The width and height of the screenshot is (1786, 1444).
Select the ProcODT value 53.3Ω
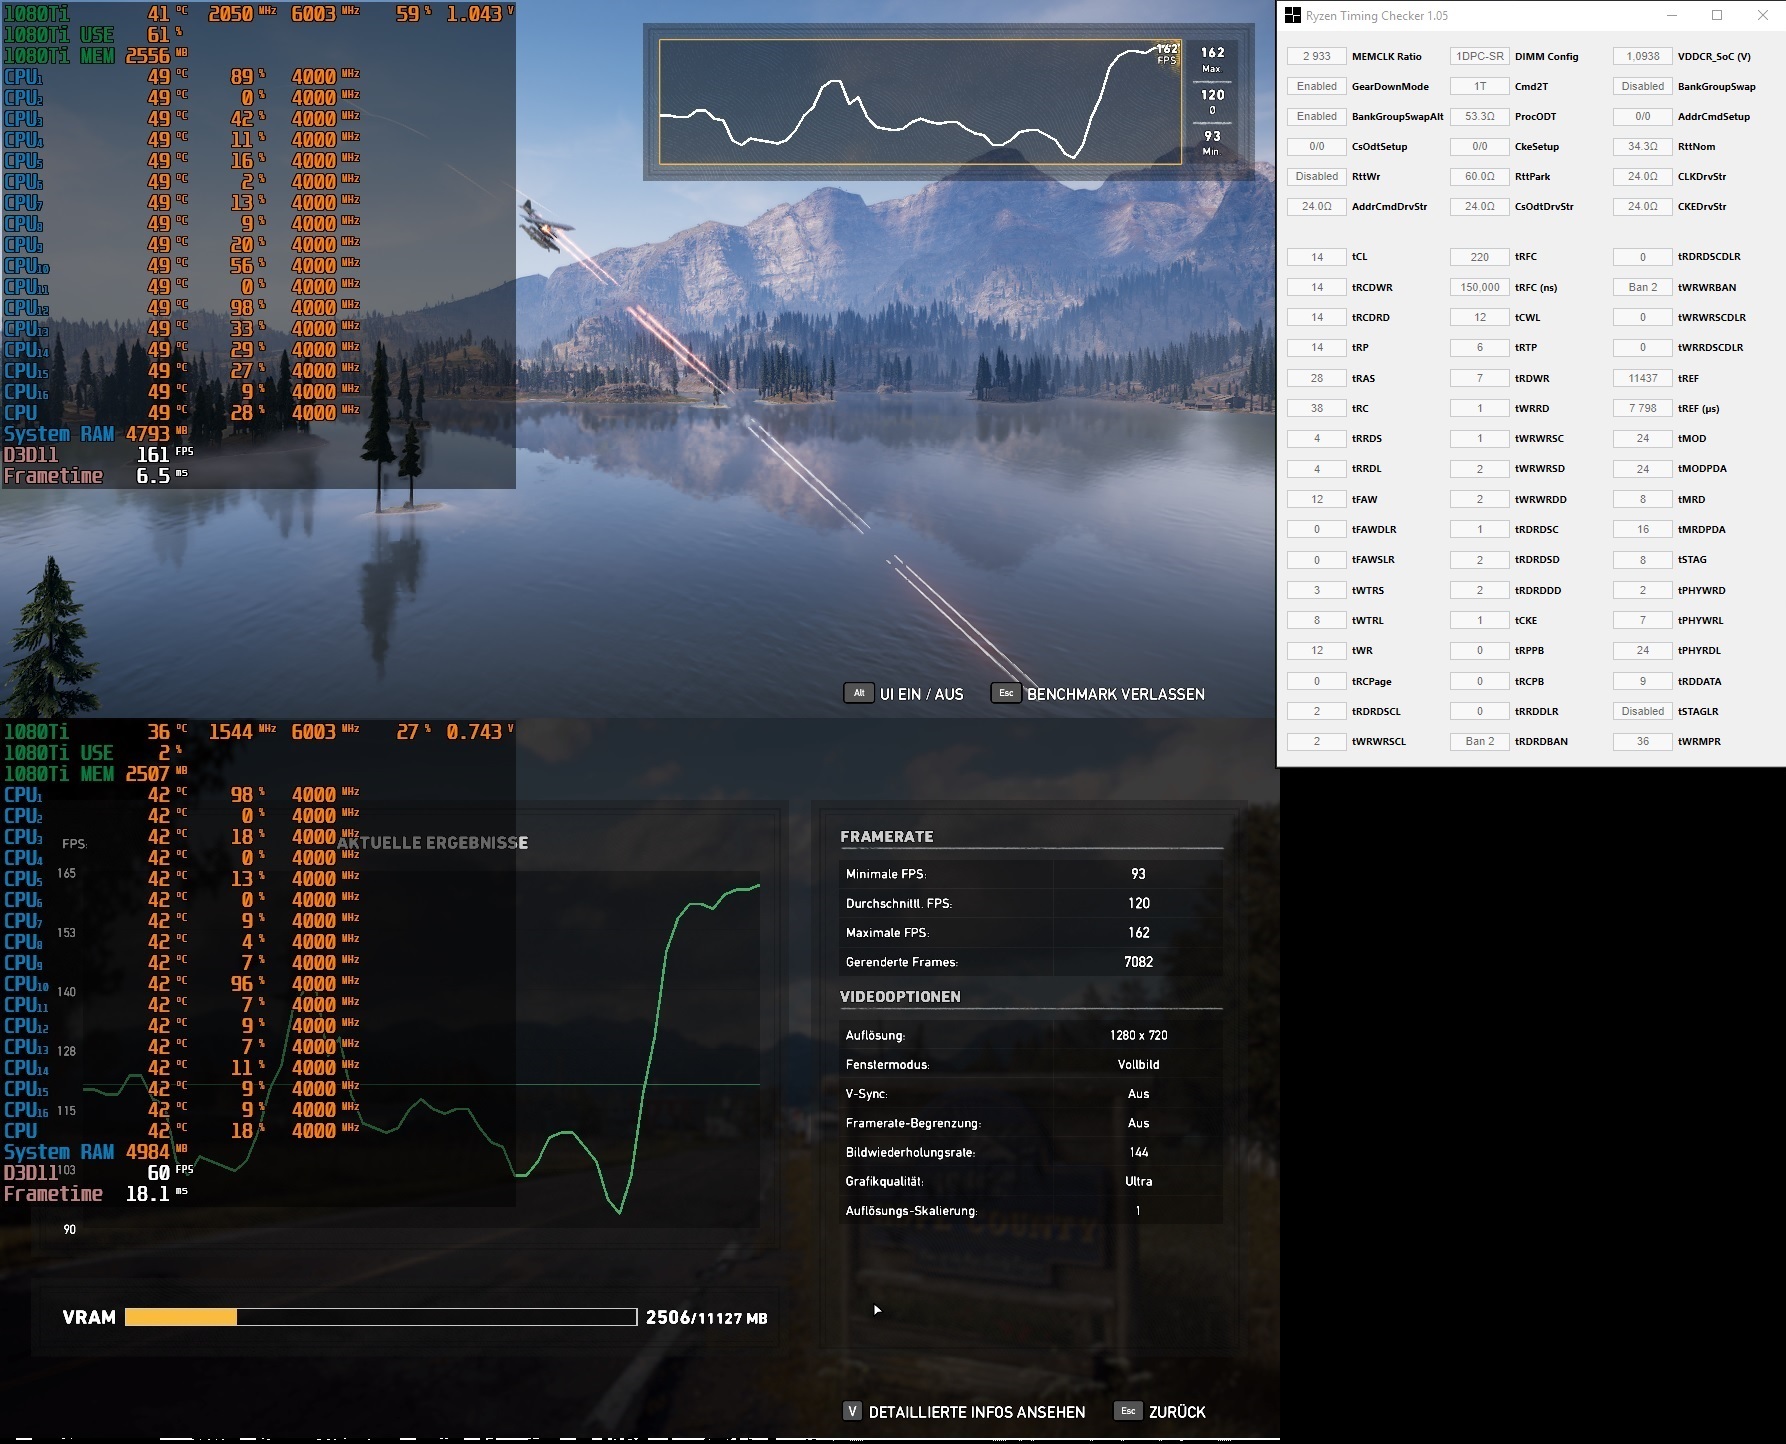pos(1480,116)
